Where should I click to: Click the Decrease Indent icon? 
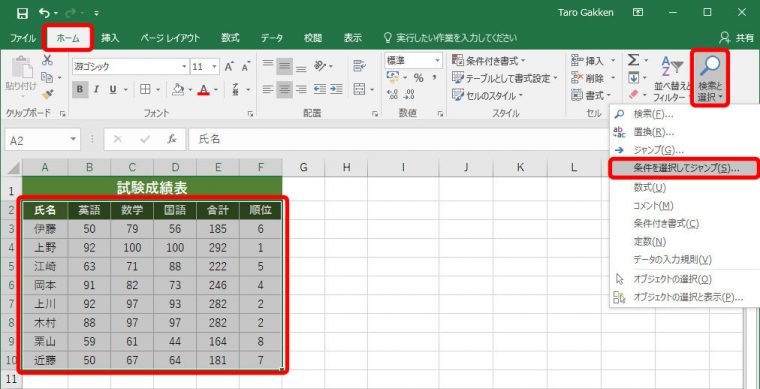click(319, 89)
